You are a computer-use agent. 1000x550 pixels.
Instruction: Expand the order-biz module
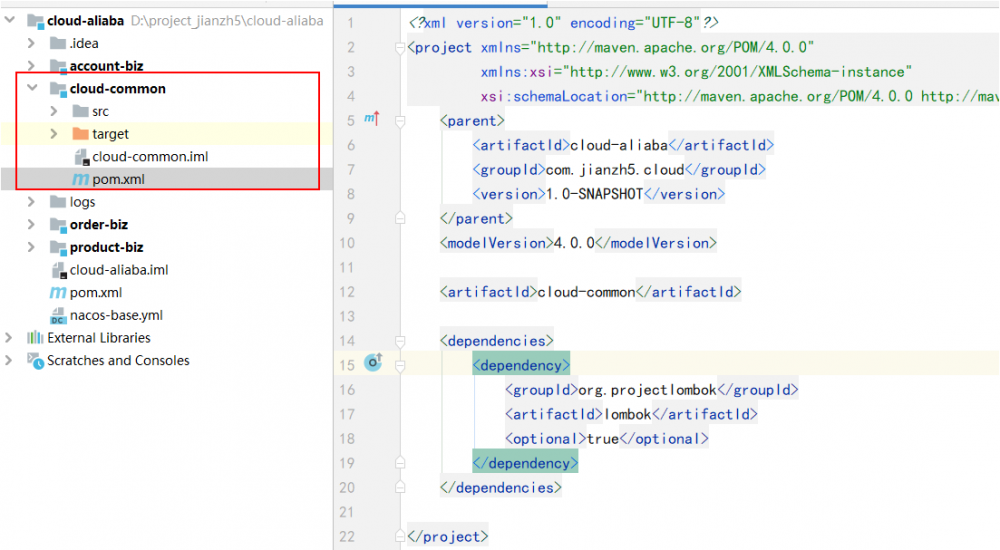32,225
